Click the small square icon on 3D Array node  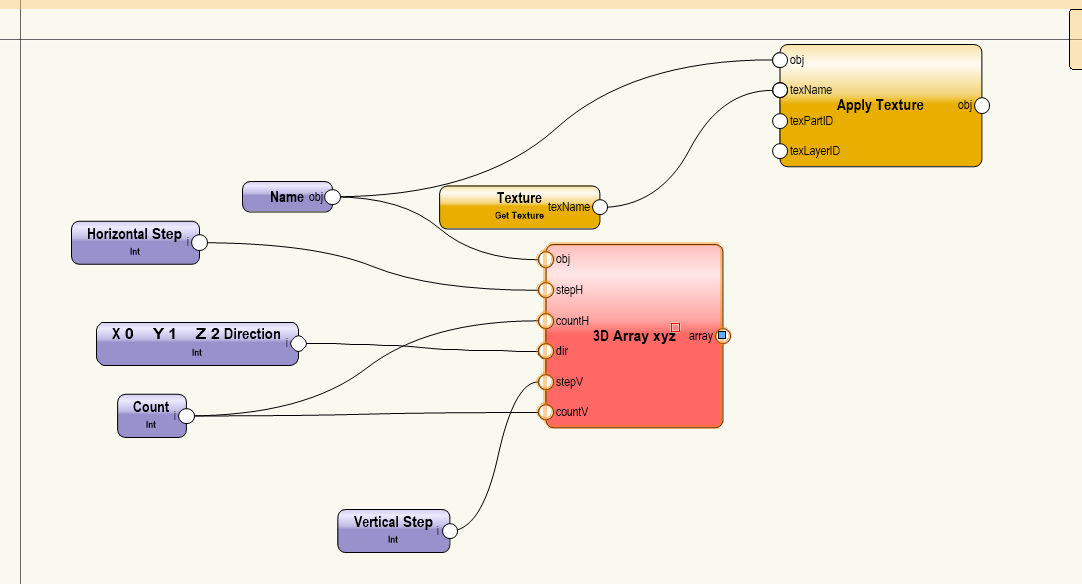[676, 327]
